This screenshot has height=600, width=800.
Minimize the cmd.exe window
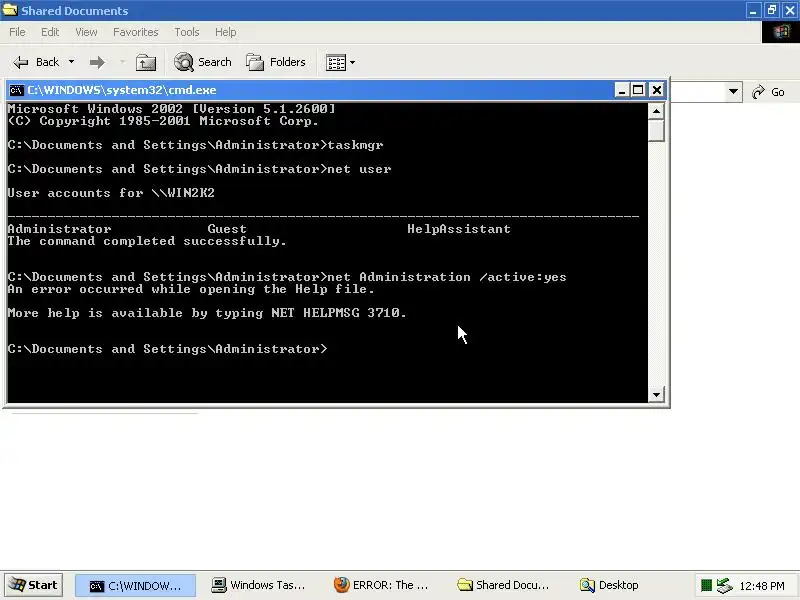point(621,90)
